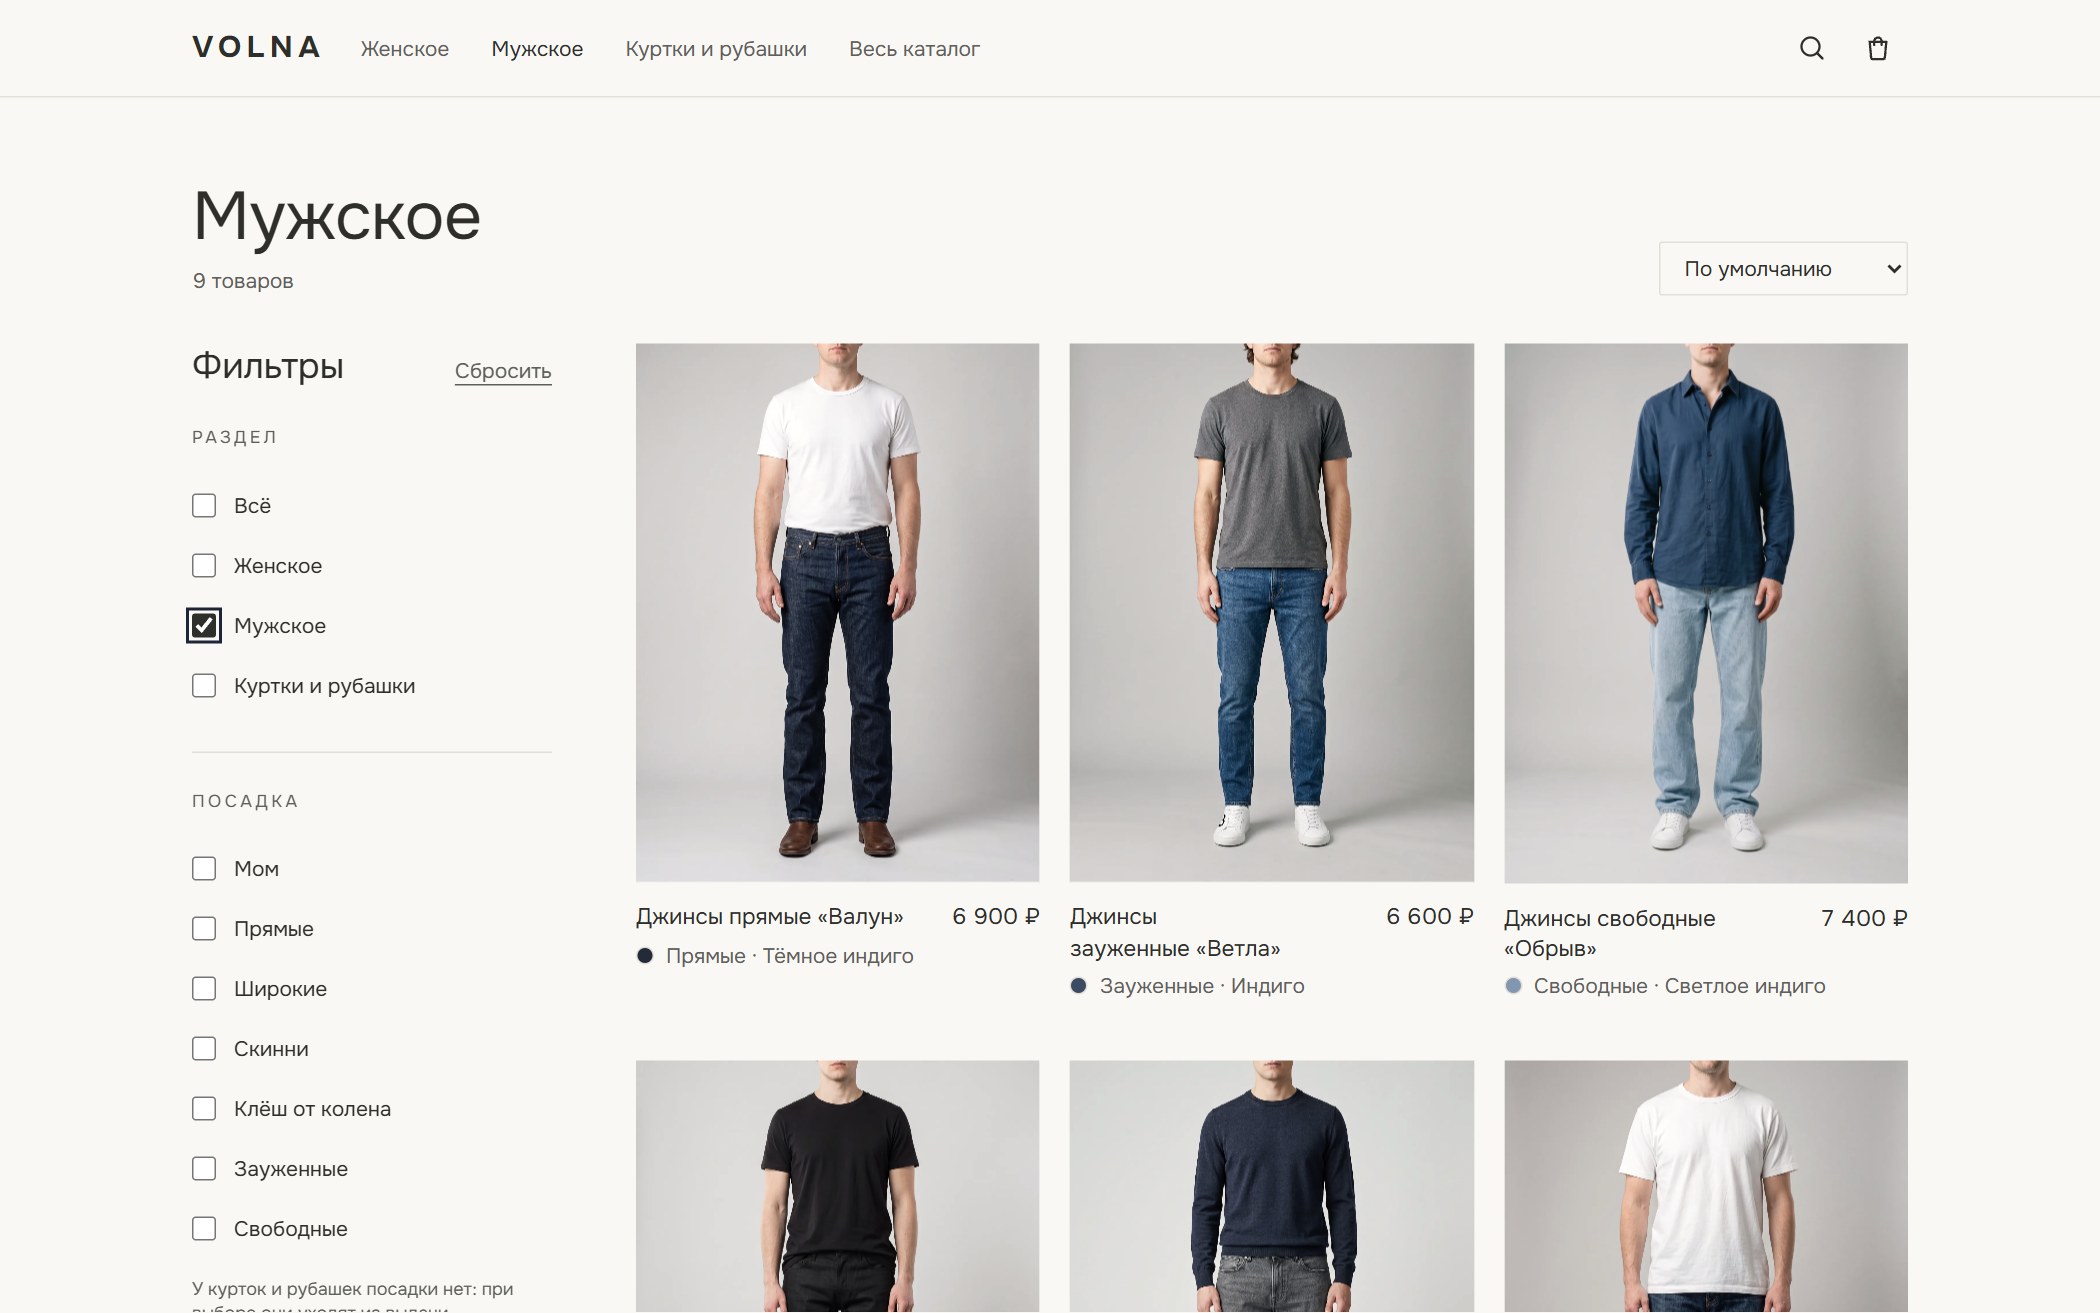Check Куртки и рубашки filter checkbox
2100x1313 pixels.
click(x=204, y=686)
